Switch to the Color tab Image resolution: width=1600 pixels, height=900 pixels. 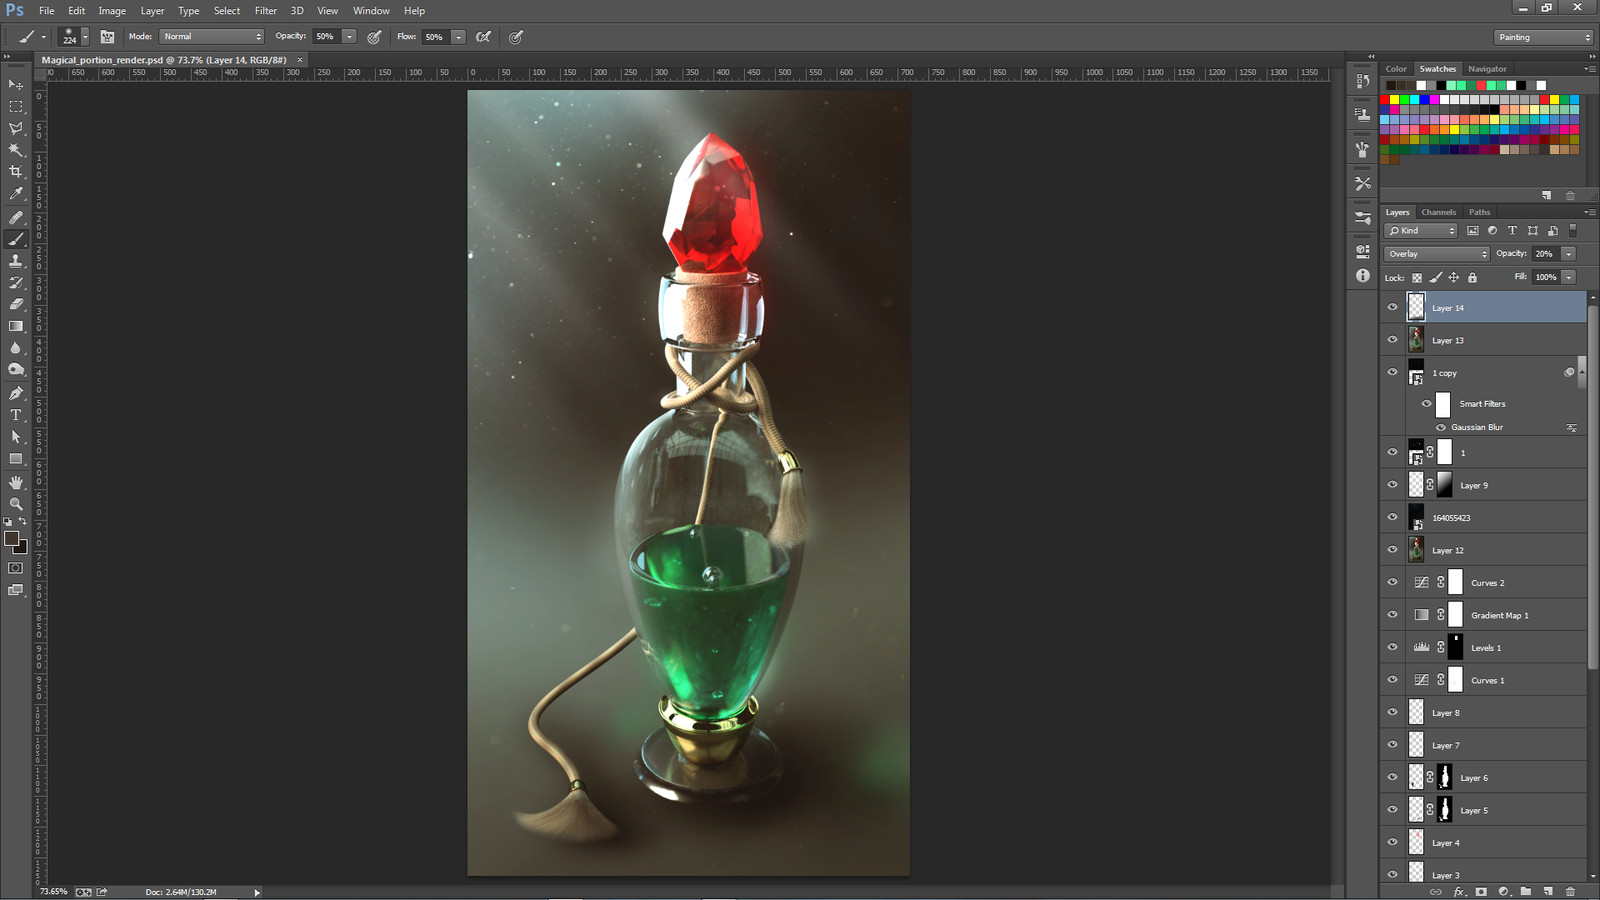tap(1396, 69)
